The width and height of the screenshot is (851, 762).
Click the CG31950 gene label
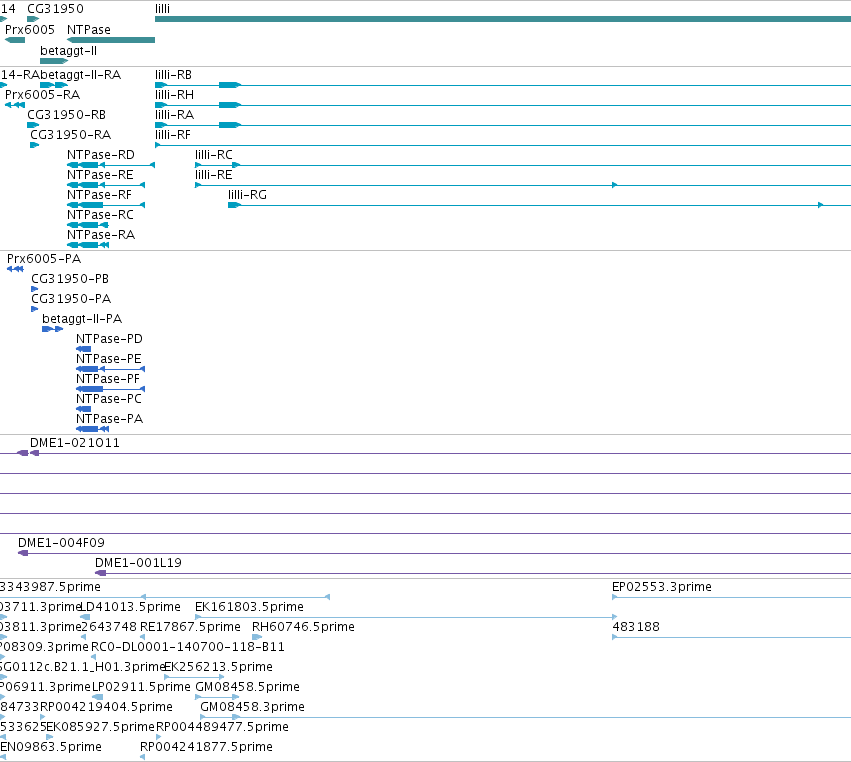click(x=55, y=9)
